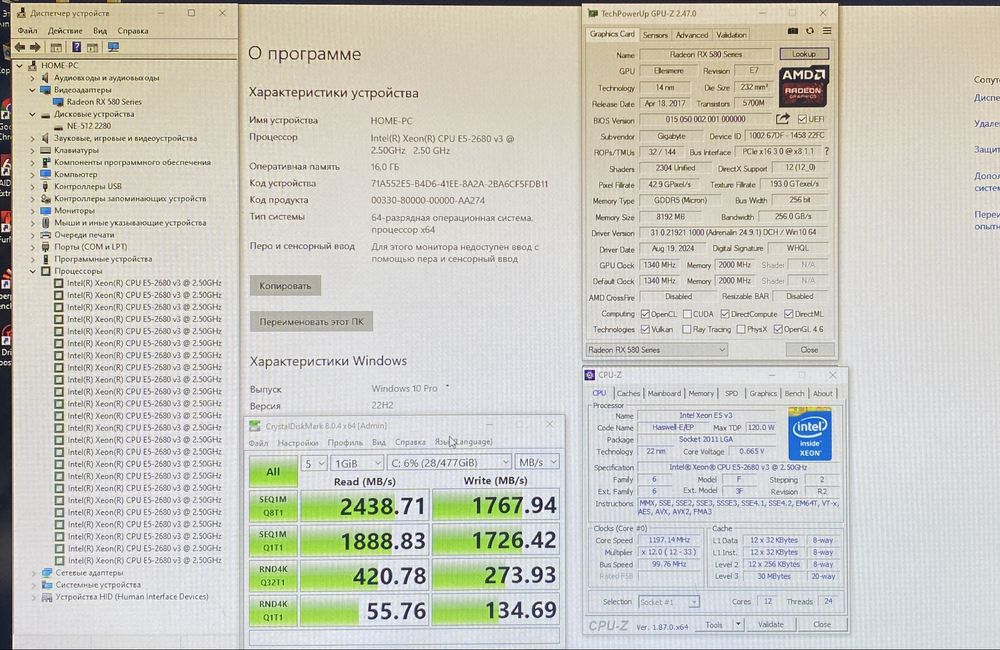
Task: Click the share BIOS export icon in GPU-Z
Action: click(783, 119)
